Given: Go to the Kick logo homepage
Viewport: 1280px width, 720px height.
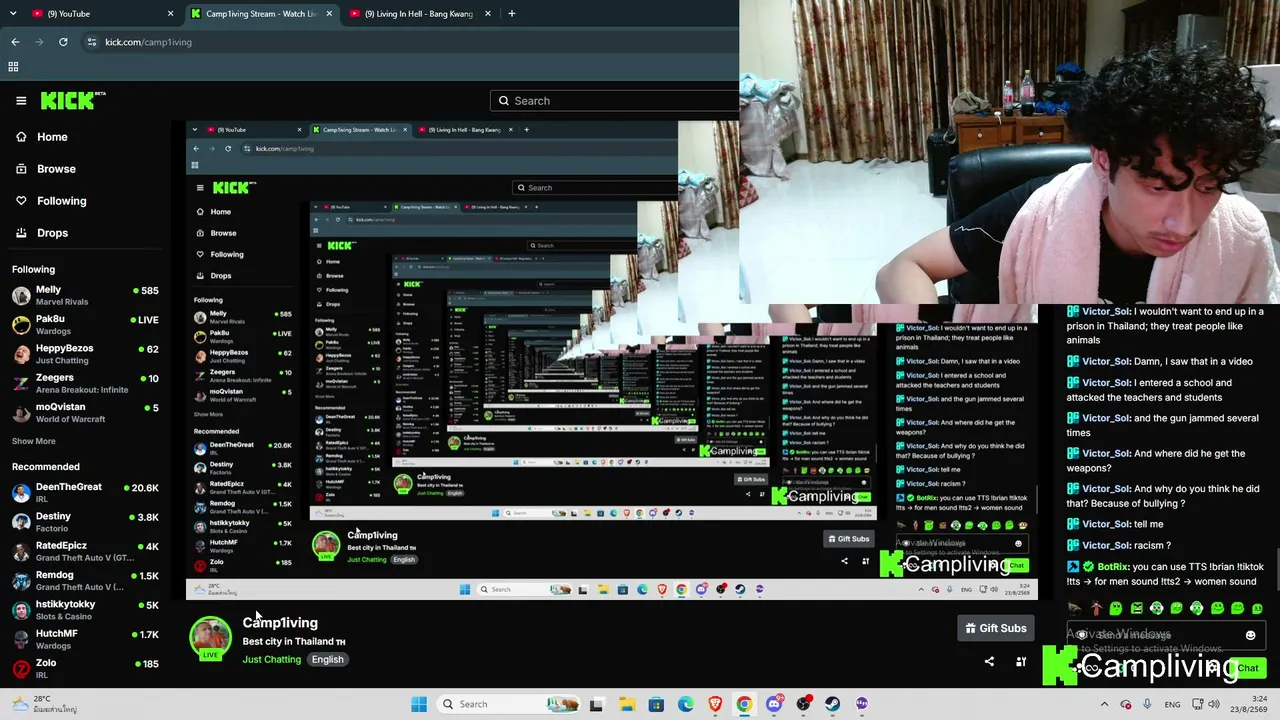Looking at the screenshot, I should [x=73, y=100].
